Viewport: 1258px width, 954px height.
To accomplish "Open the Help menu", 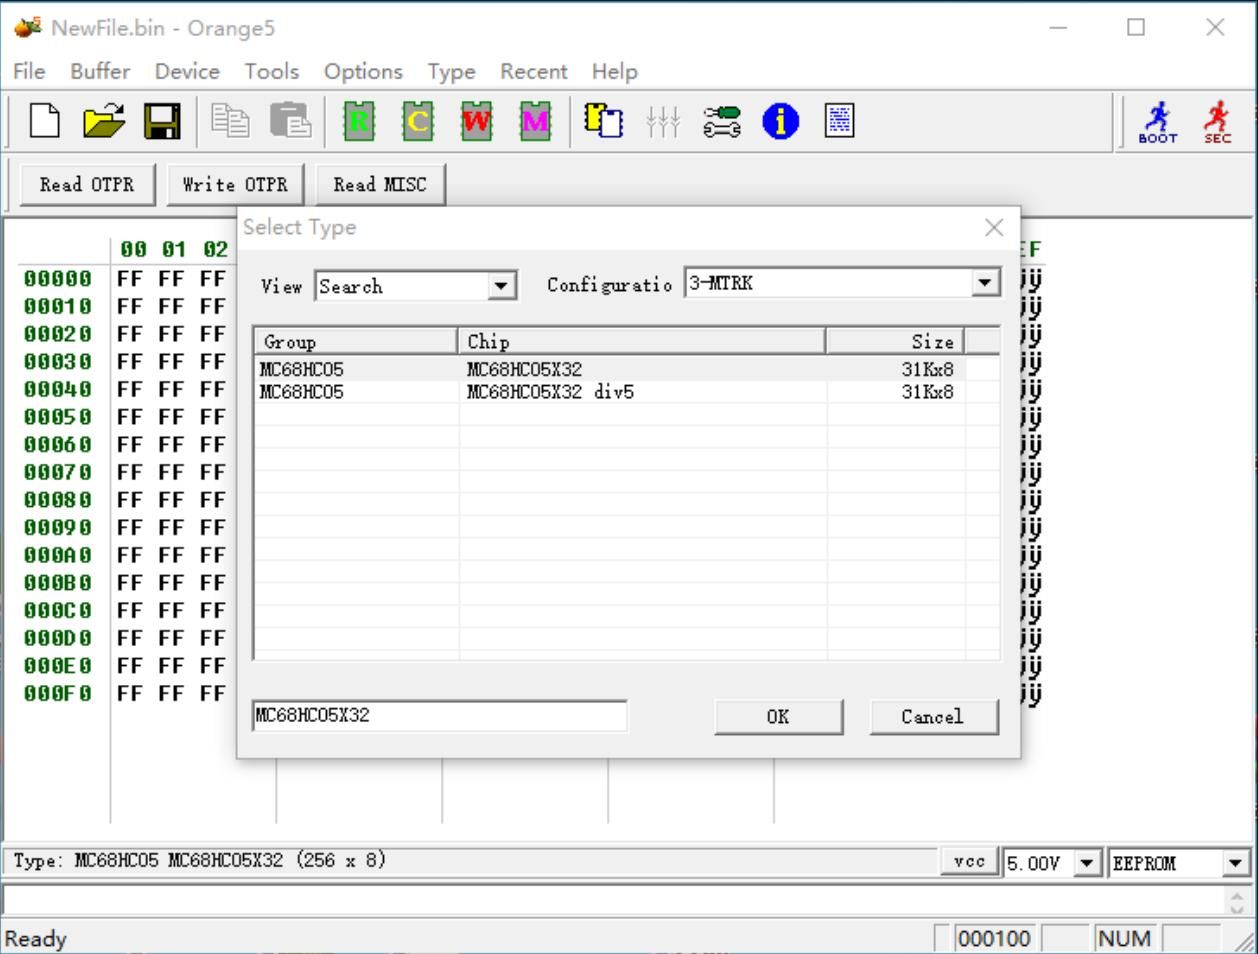I will tap(614, 71).
